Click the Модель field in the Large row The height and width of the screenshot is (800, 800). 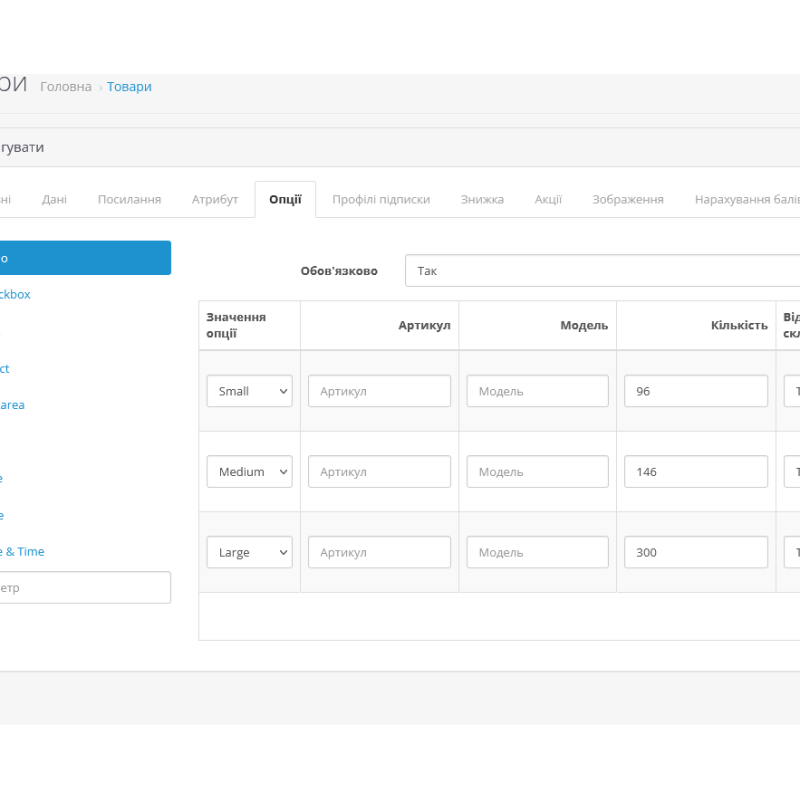point(537,552)
